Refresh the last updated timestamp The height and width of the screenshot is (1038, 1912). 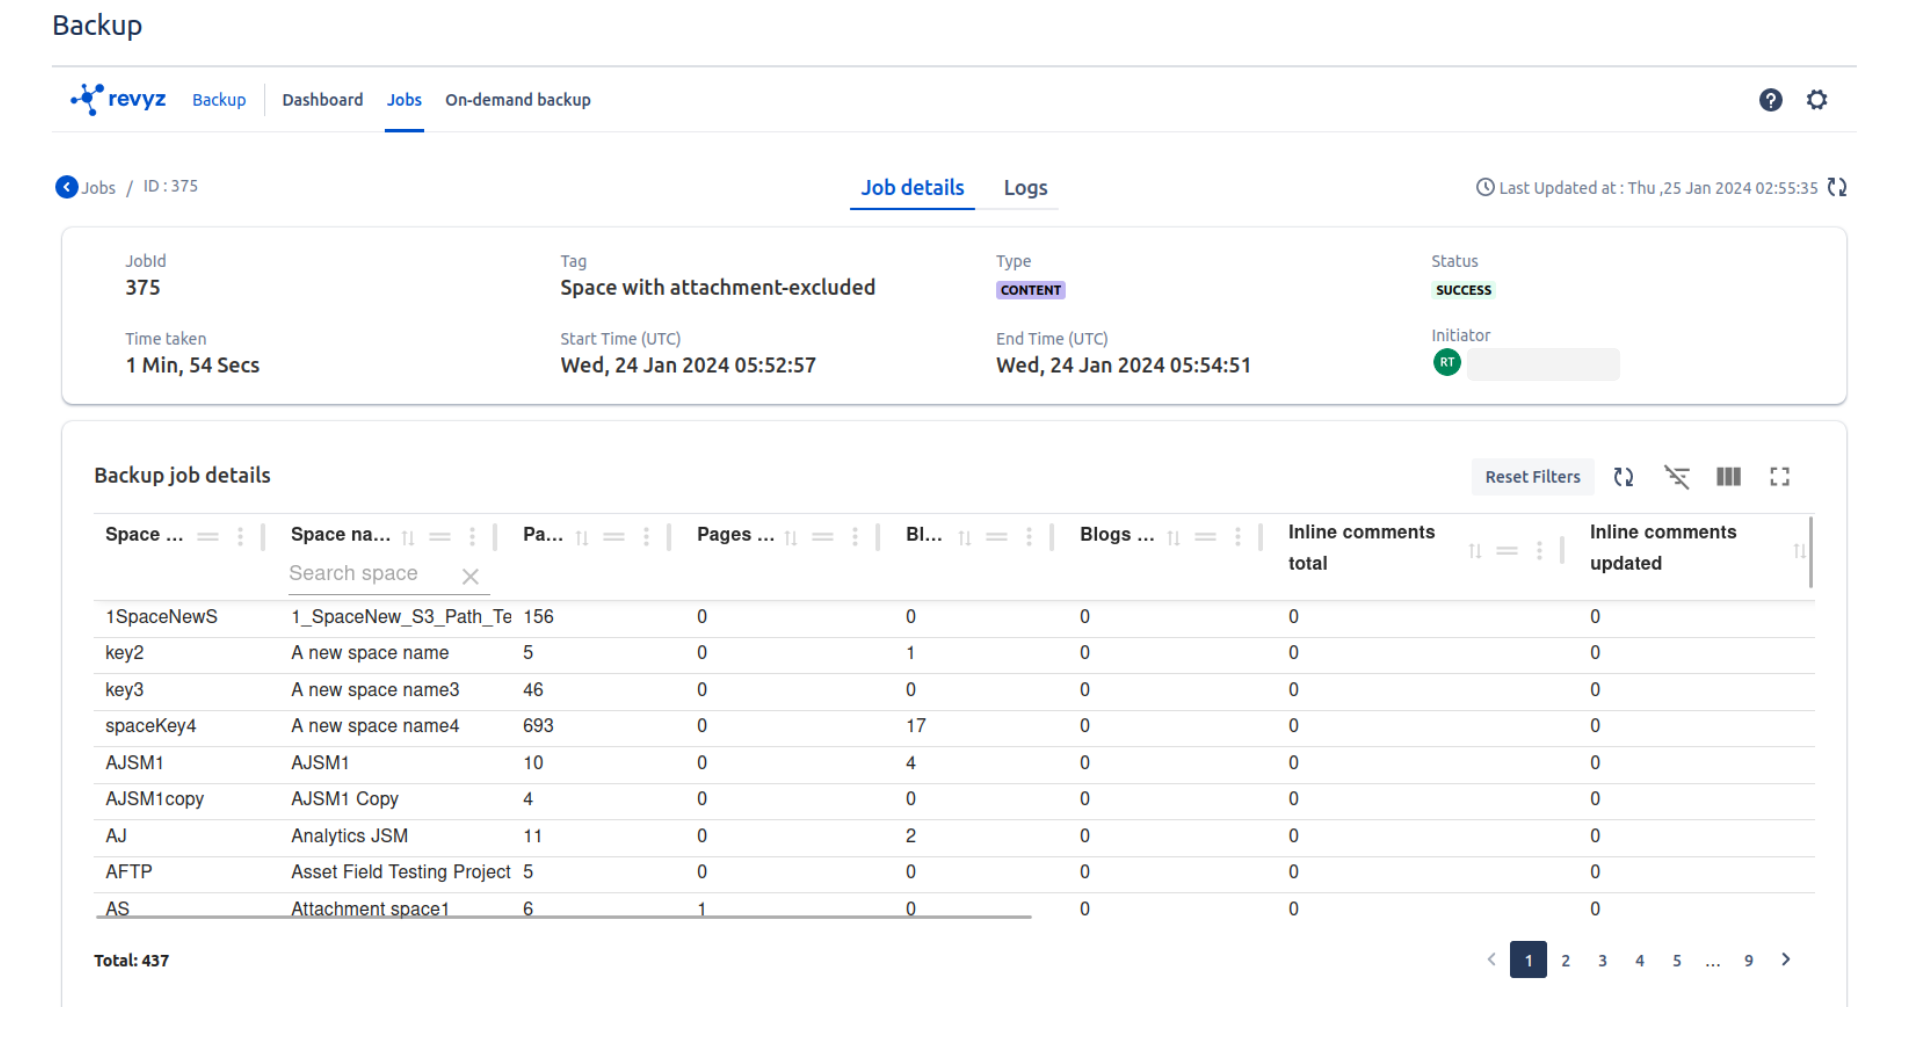pos(1837,187)
